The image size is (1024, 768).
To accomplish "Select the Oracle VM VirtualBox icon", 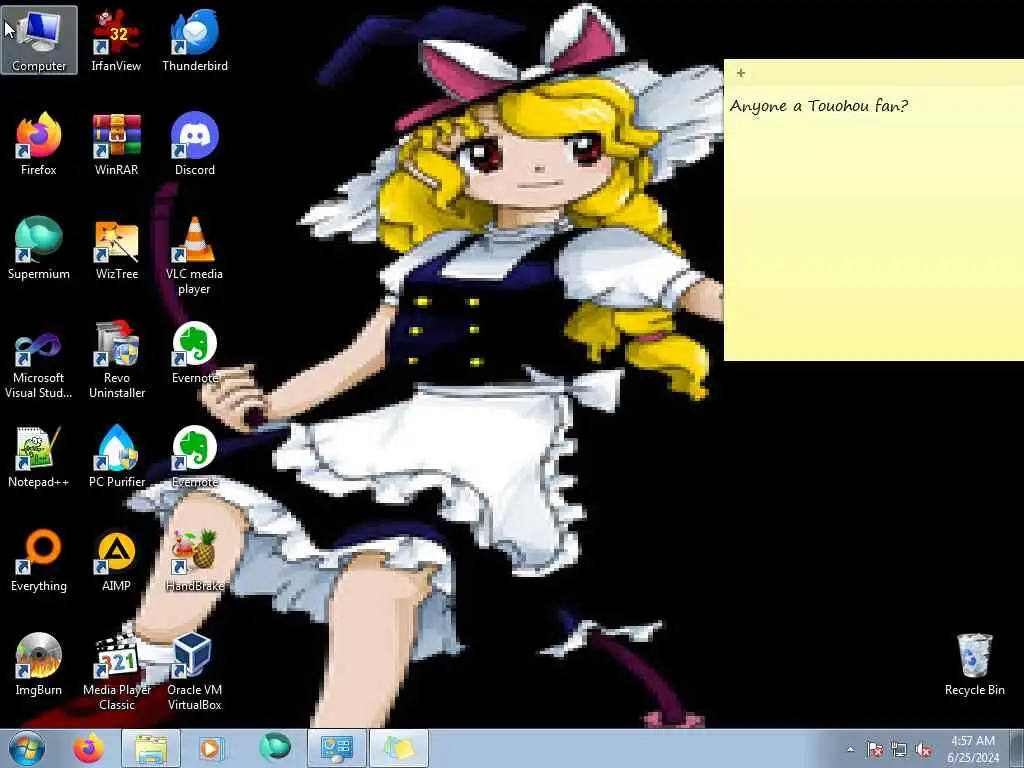I will pos(195,672).
